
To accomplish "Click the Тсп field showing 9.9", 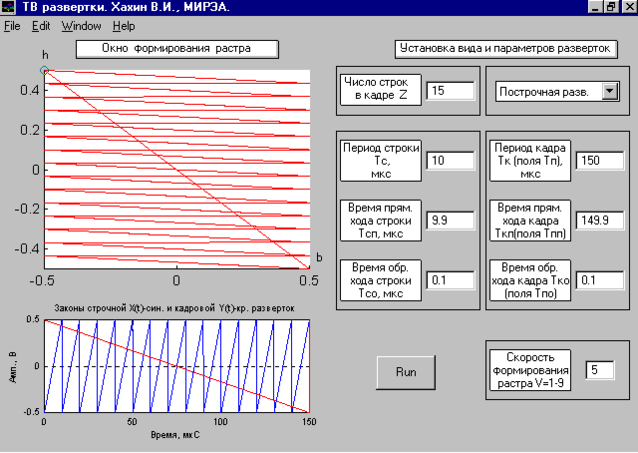I will [x=450, y=220].
